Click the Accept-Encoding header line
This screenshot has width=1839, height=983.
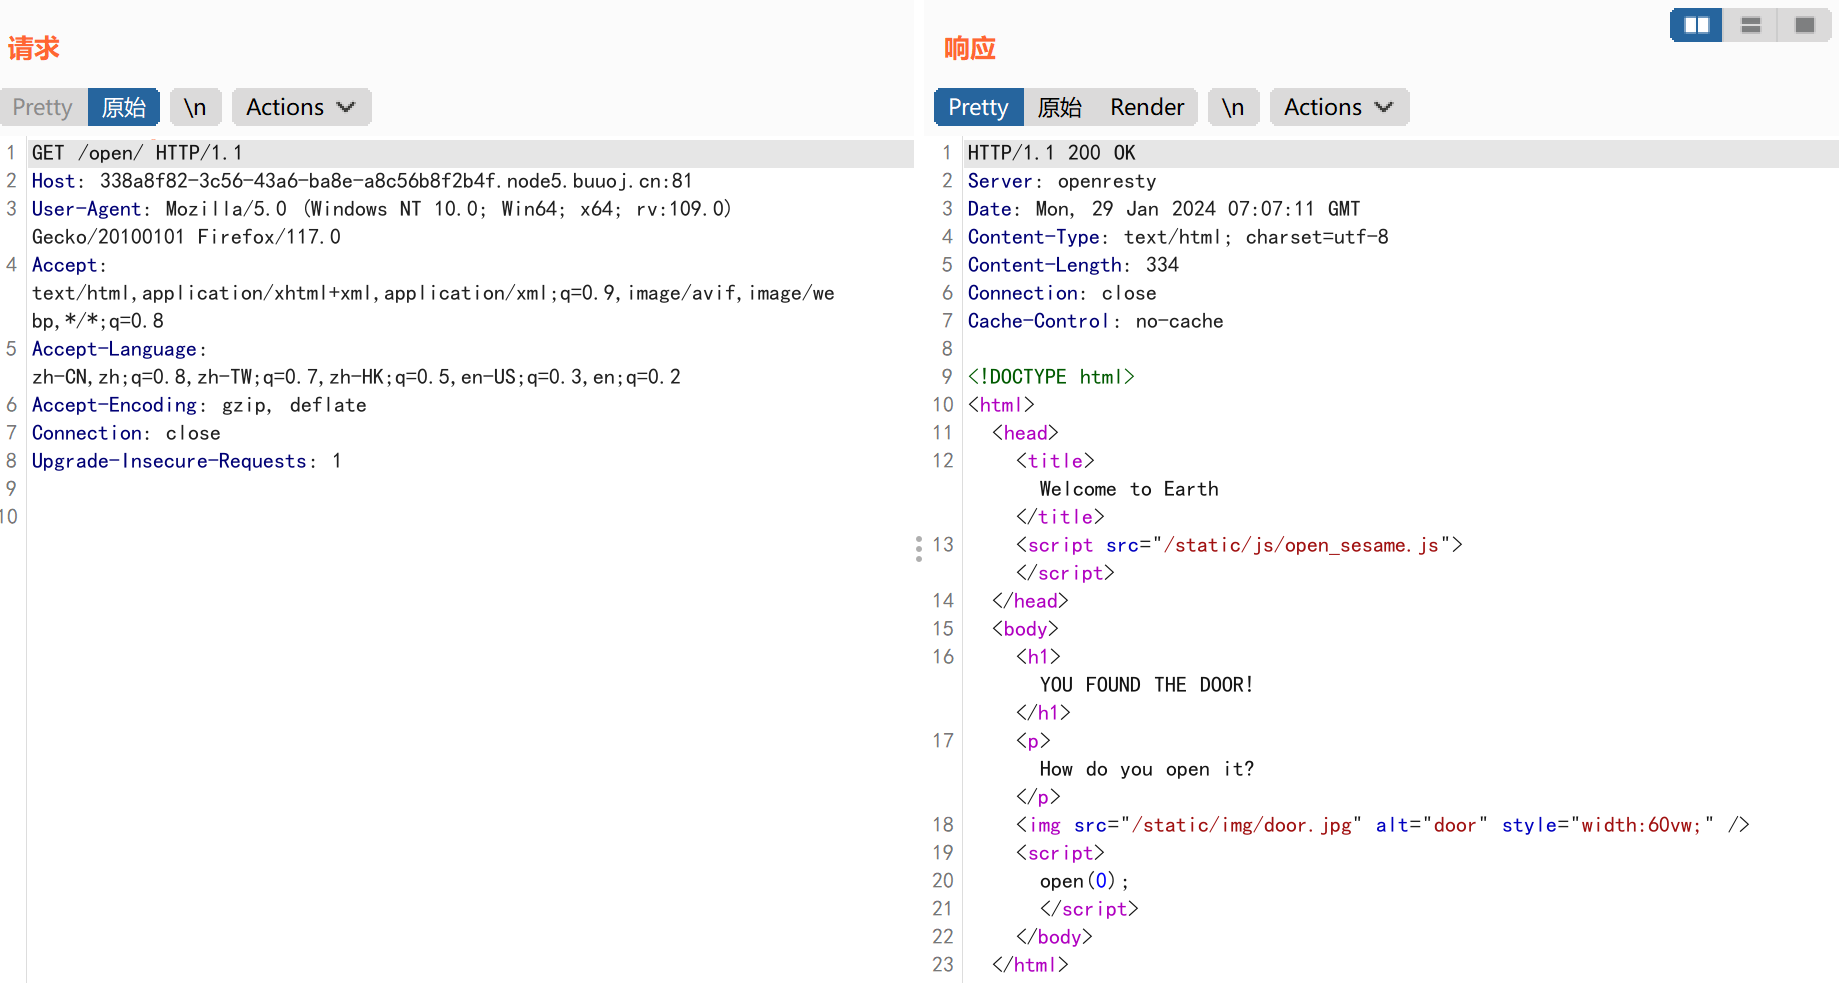click(199, 405)
